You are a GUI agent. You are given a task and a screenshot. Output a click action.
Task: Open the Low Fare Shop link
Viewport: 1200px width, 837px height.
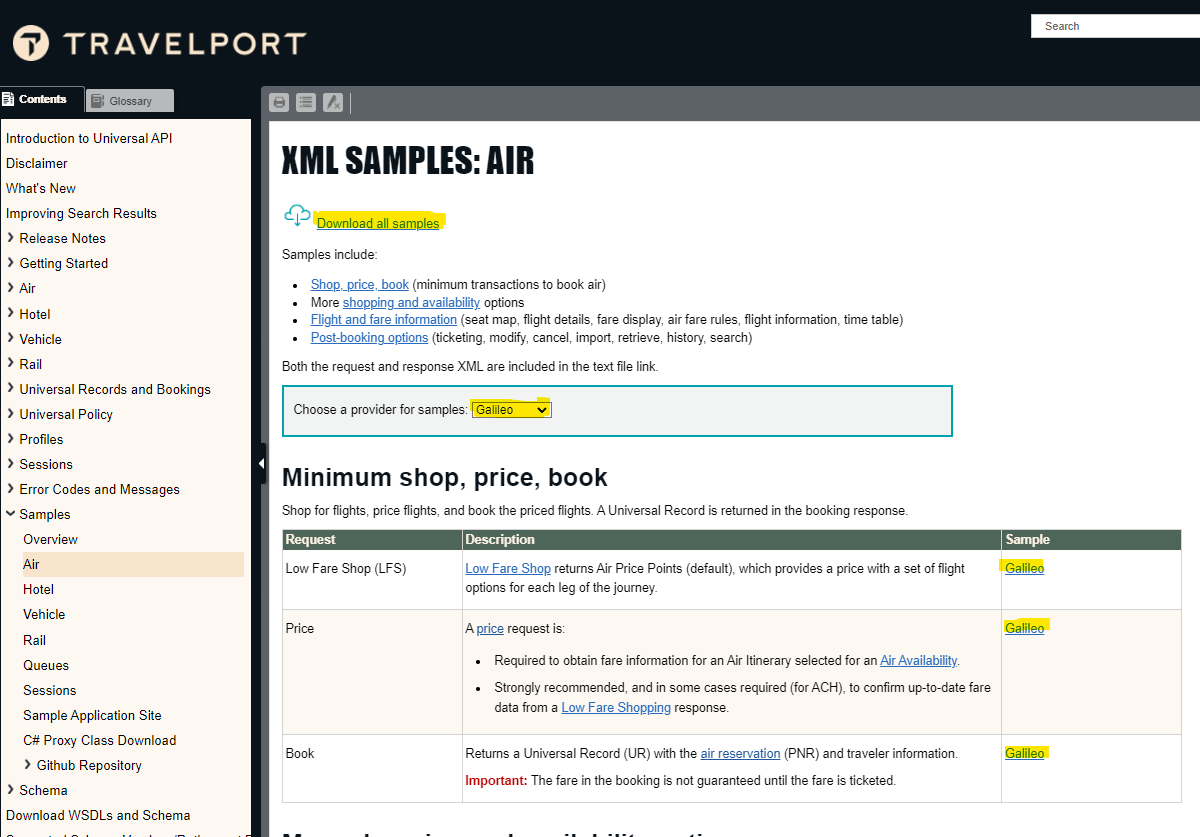[x=507, y=567]
